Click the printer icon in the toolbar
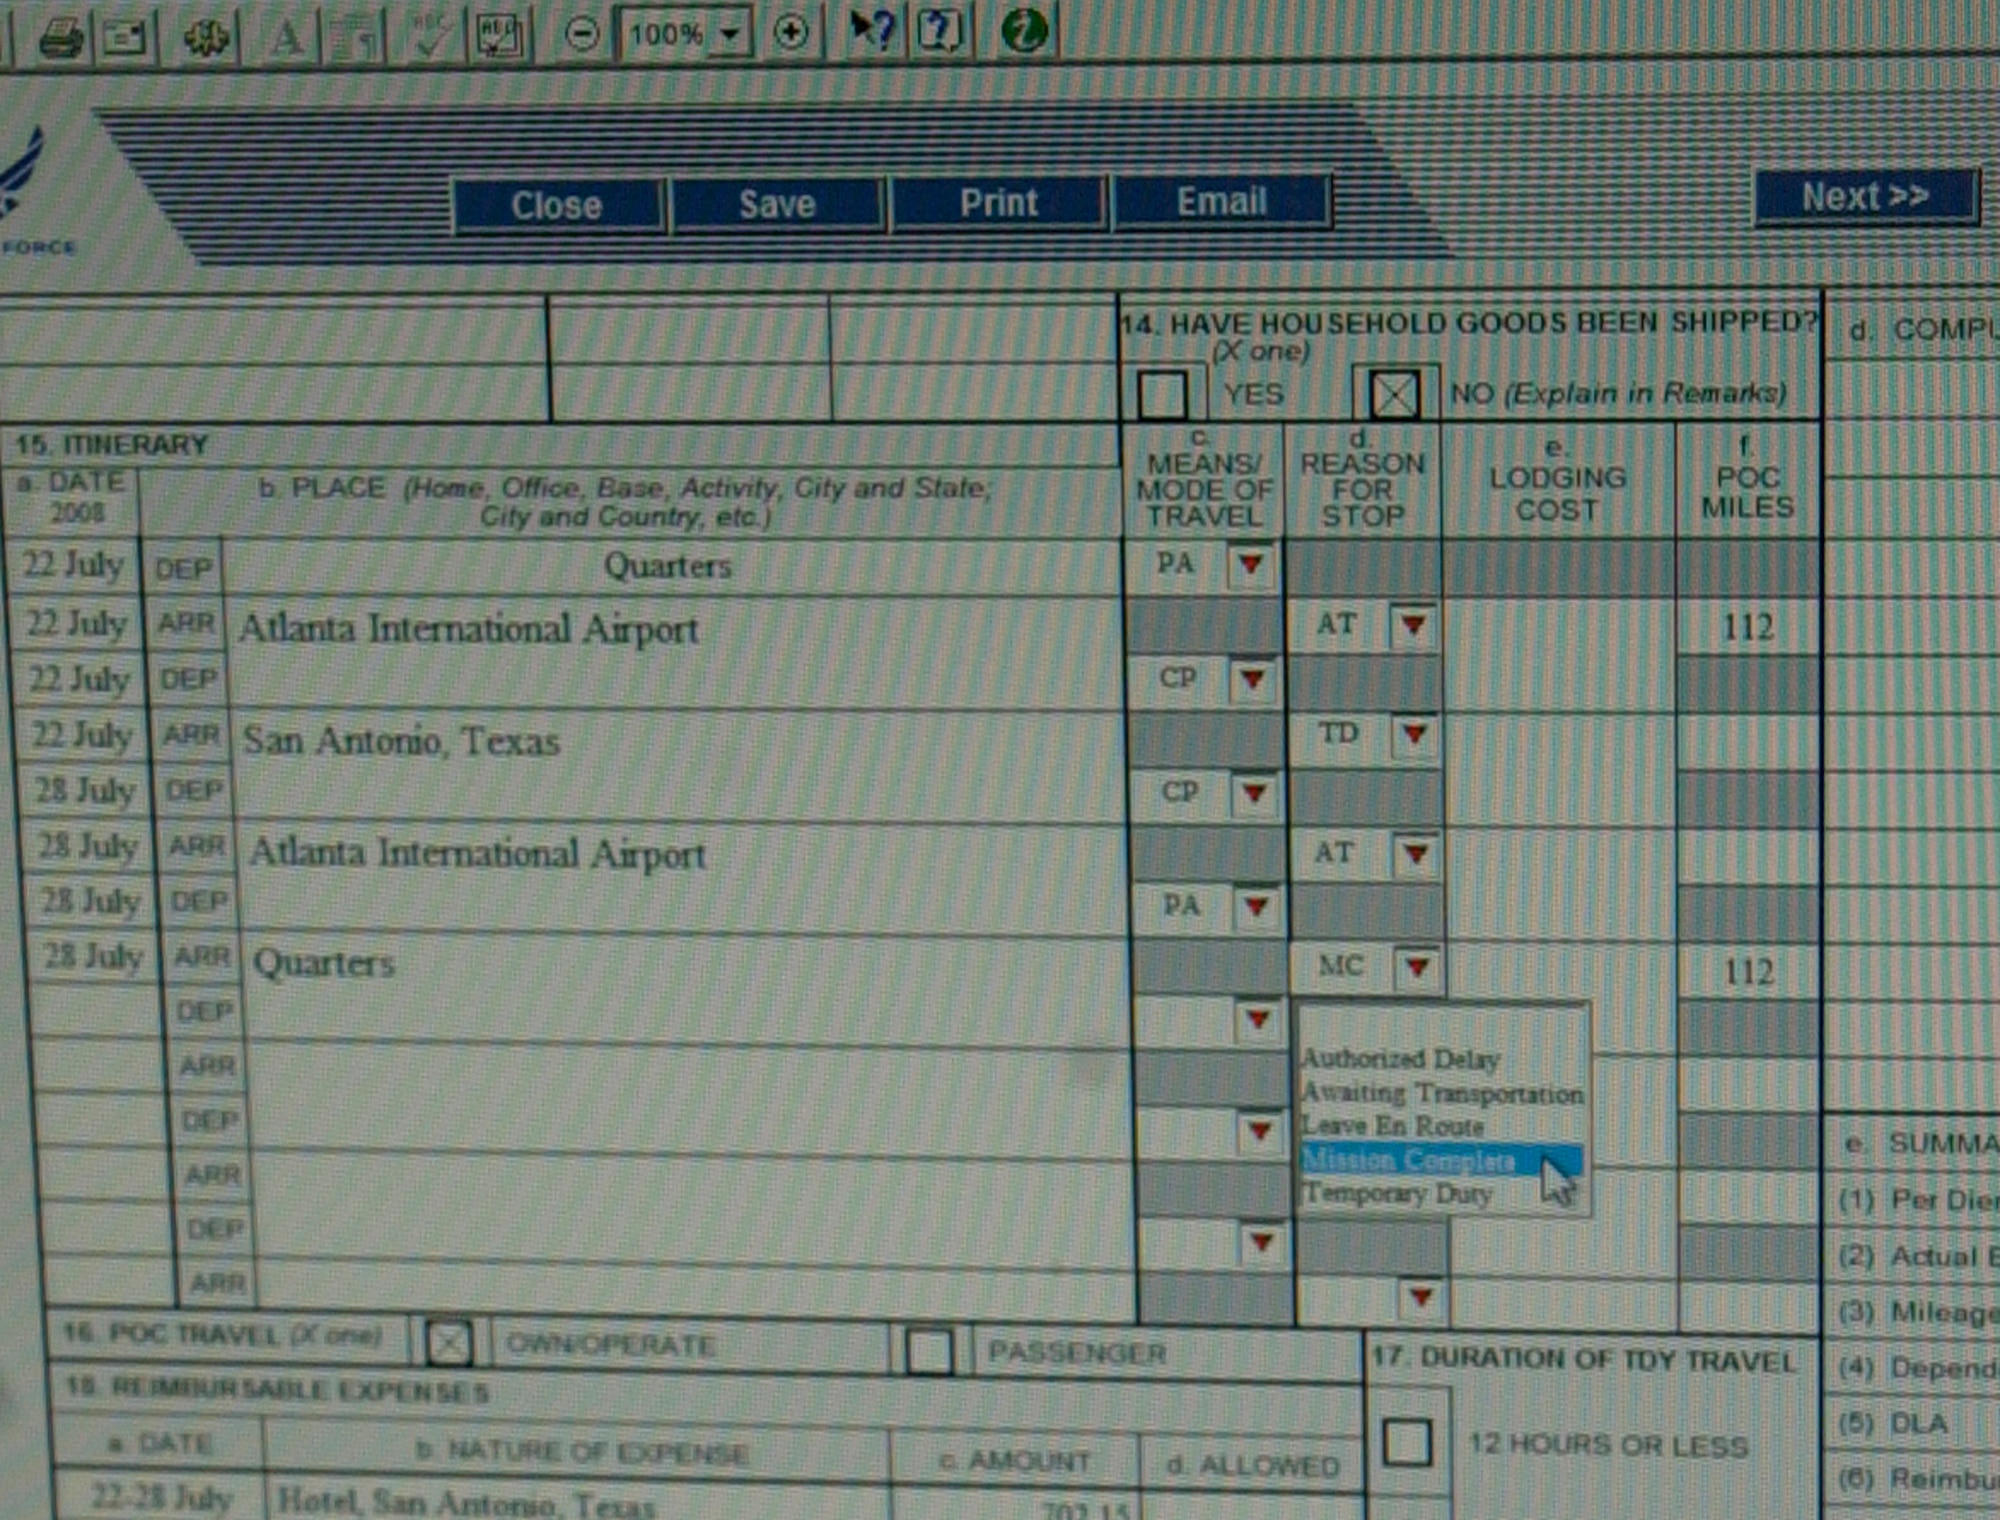Image resolution: width=2000 pixels, height=1520 pixels. point(61,39)
